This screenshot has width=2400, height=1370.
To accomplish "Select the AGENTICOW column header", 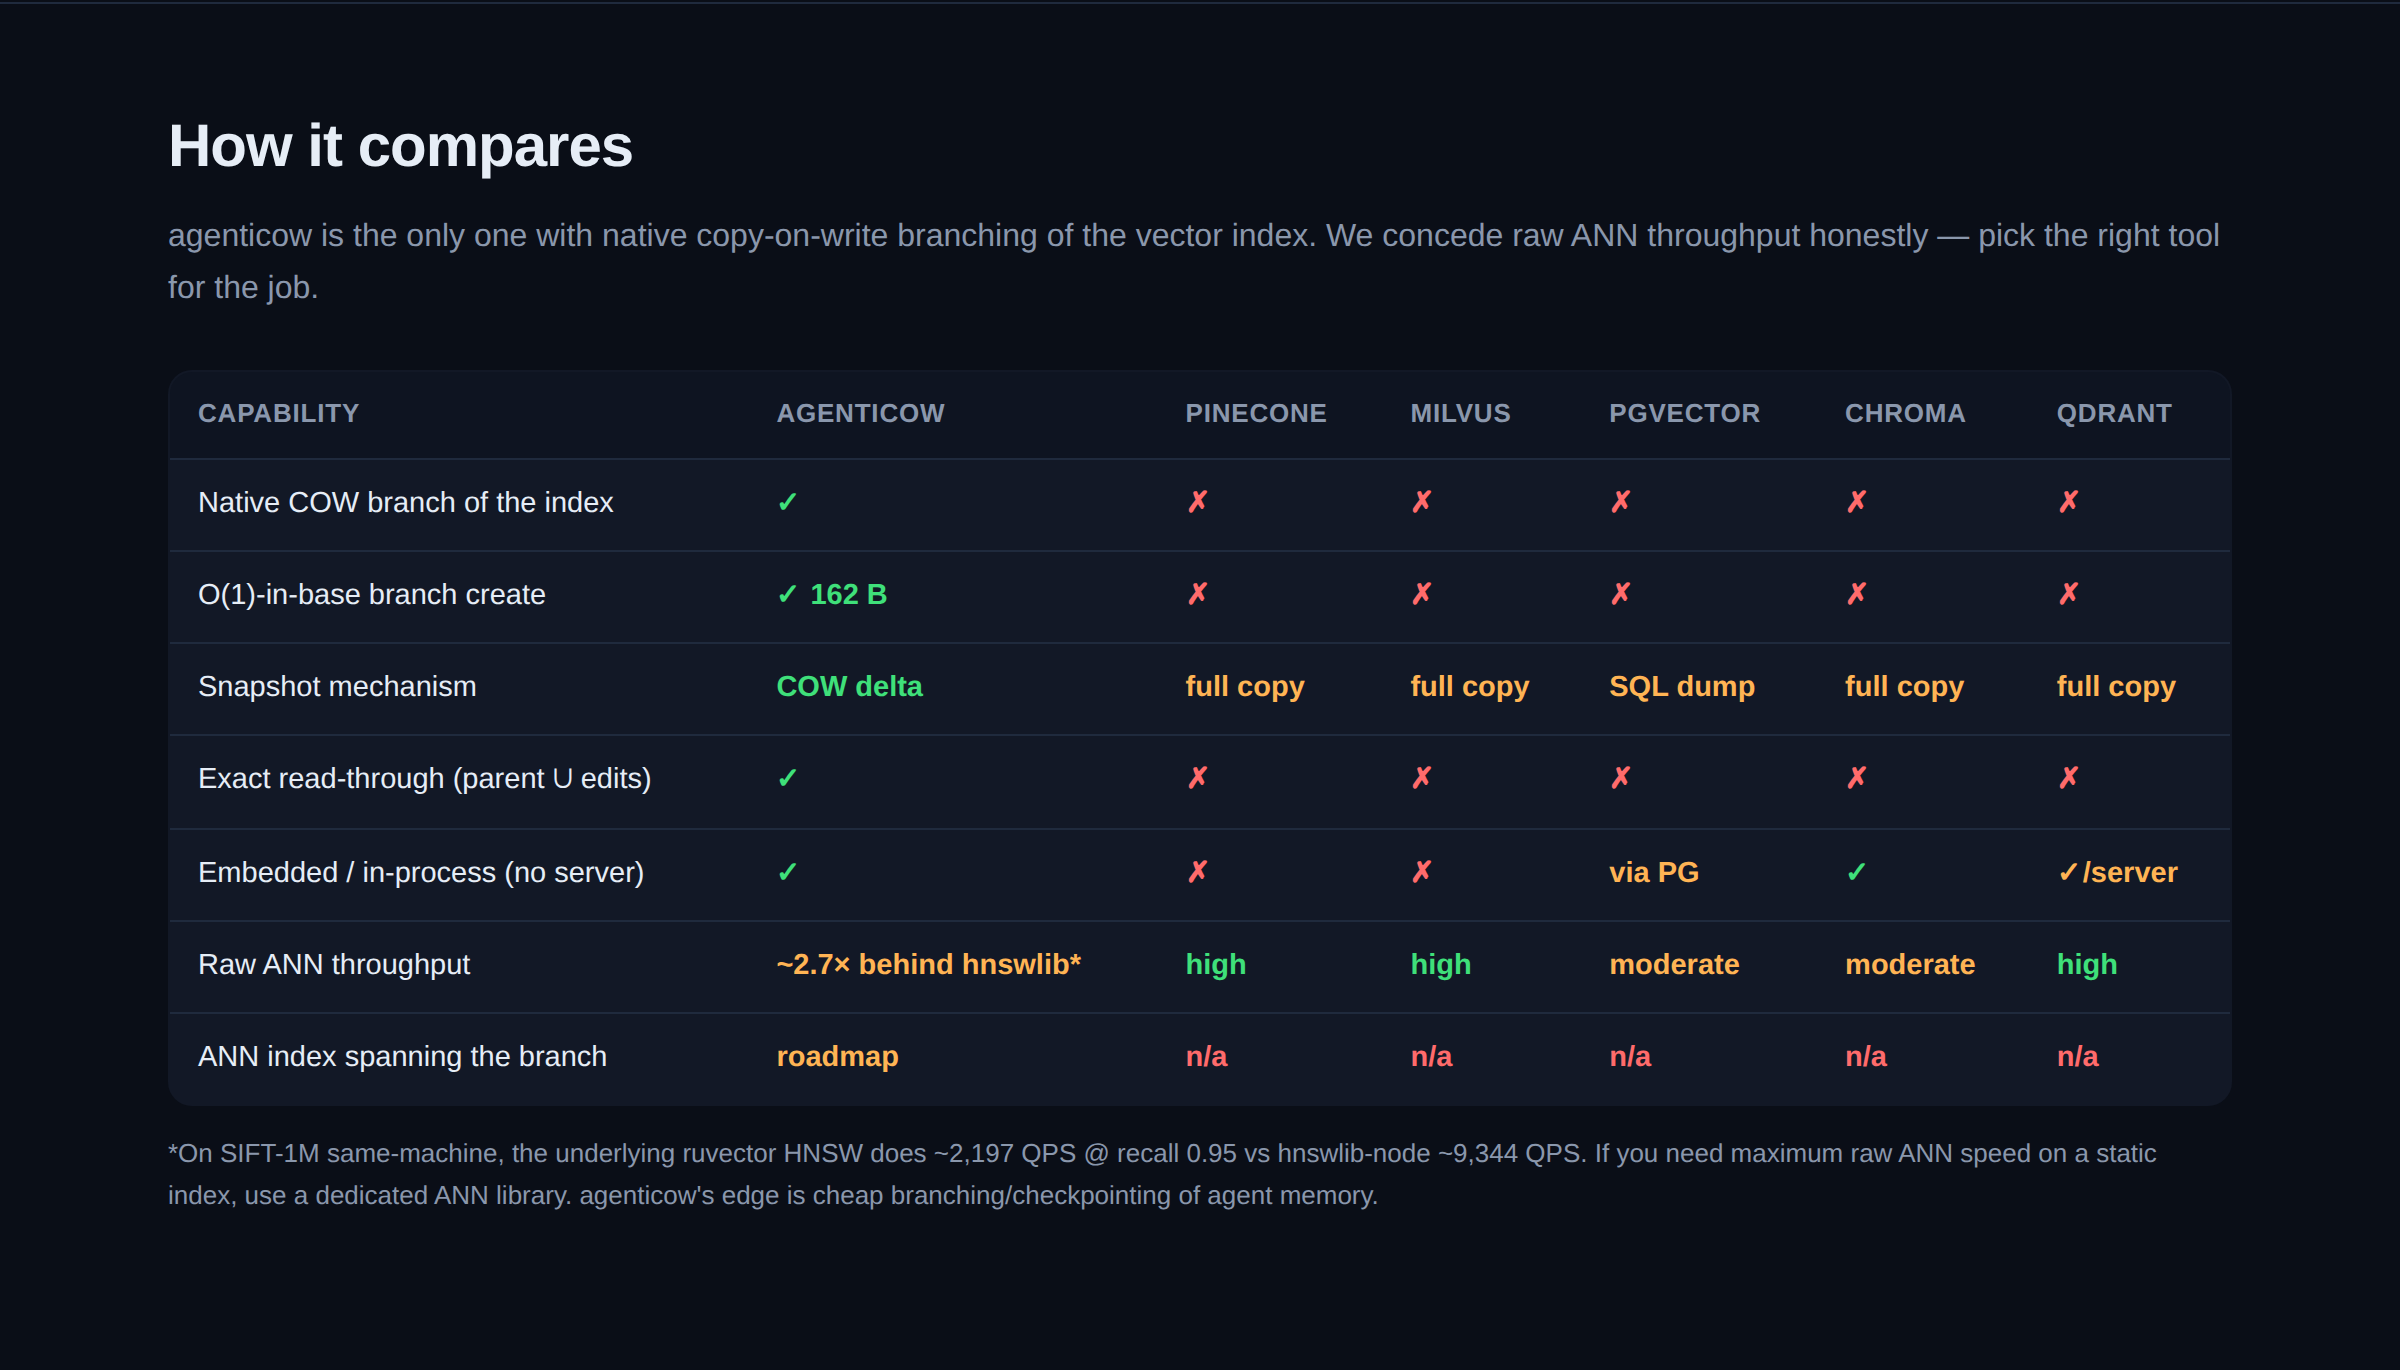I will (x=860, y=413).
